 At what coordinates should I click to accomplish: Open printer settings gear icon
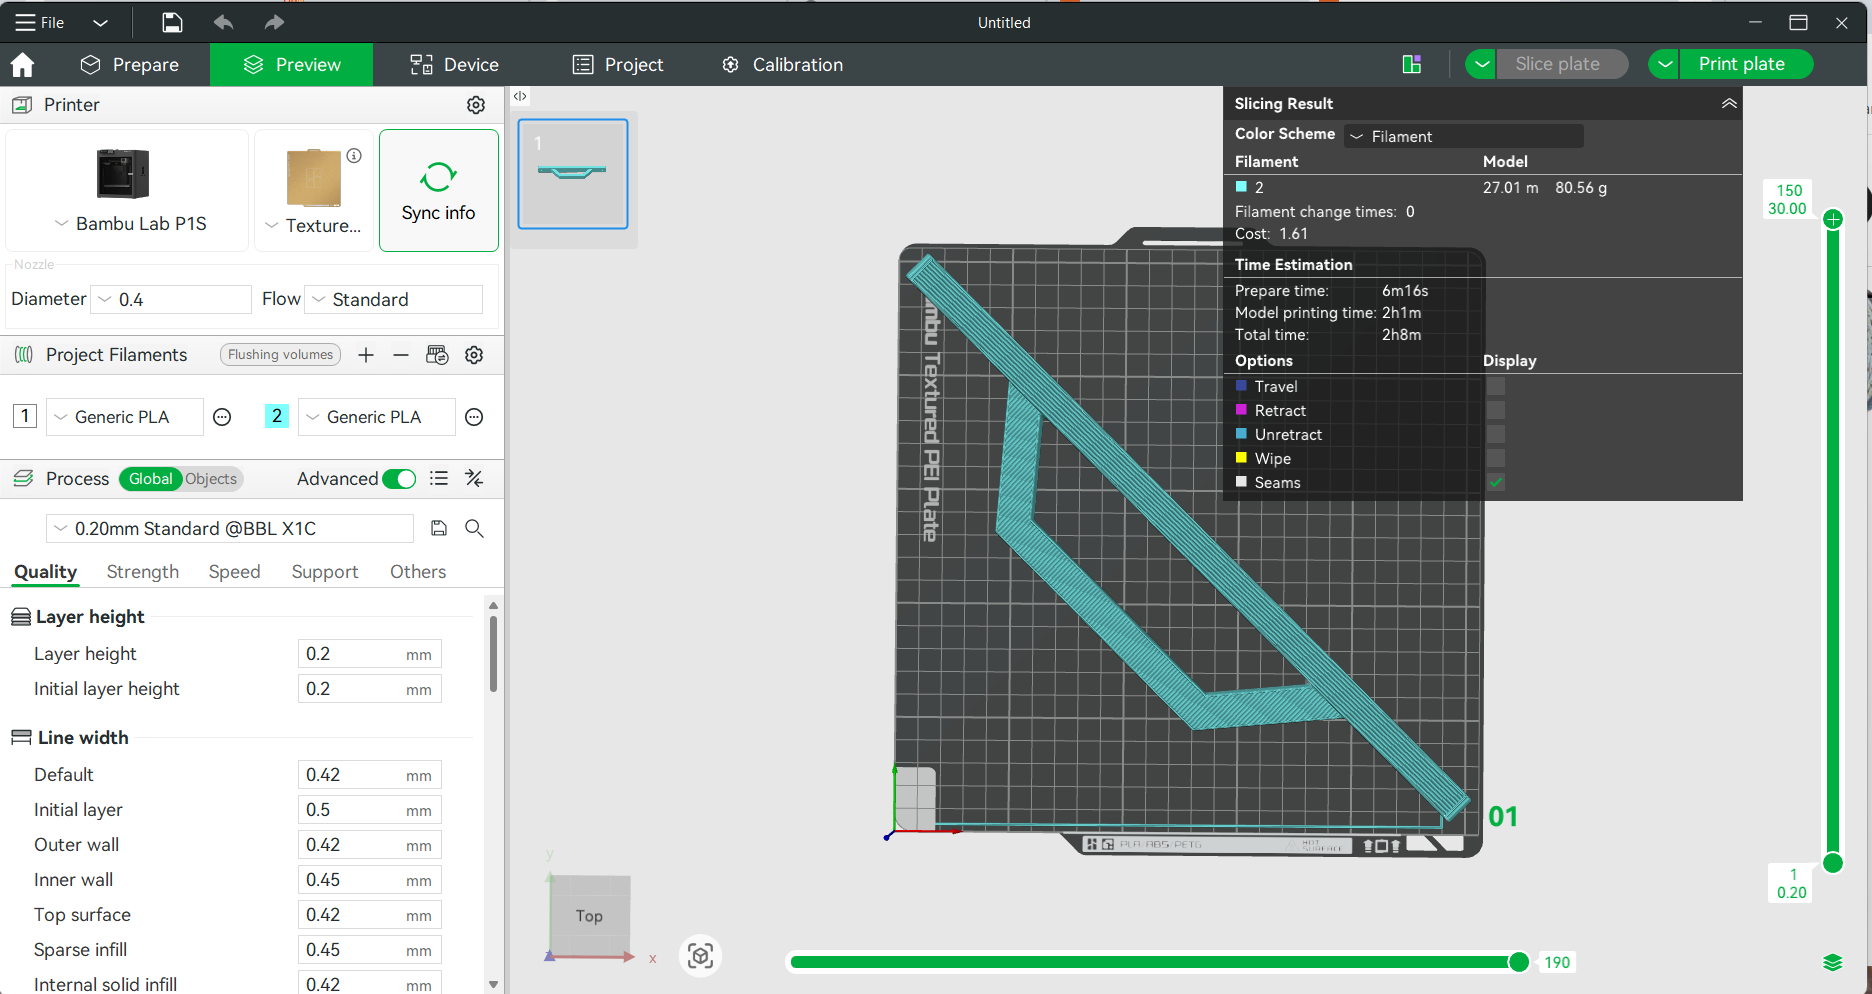(476, 105)
